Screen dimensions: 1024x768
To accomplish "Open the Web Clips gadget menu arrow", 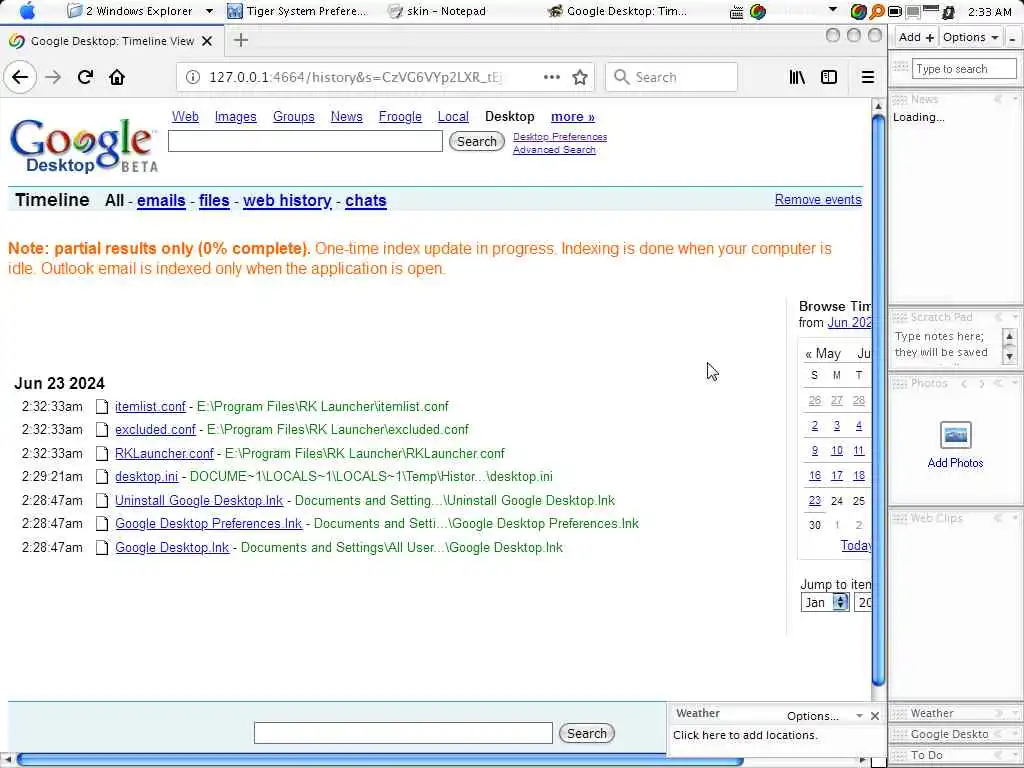I will click(1015, 519).
